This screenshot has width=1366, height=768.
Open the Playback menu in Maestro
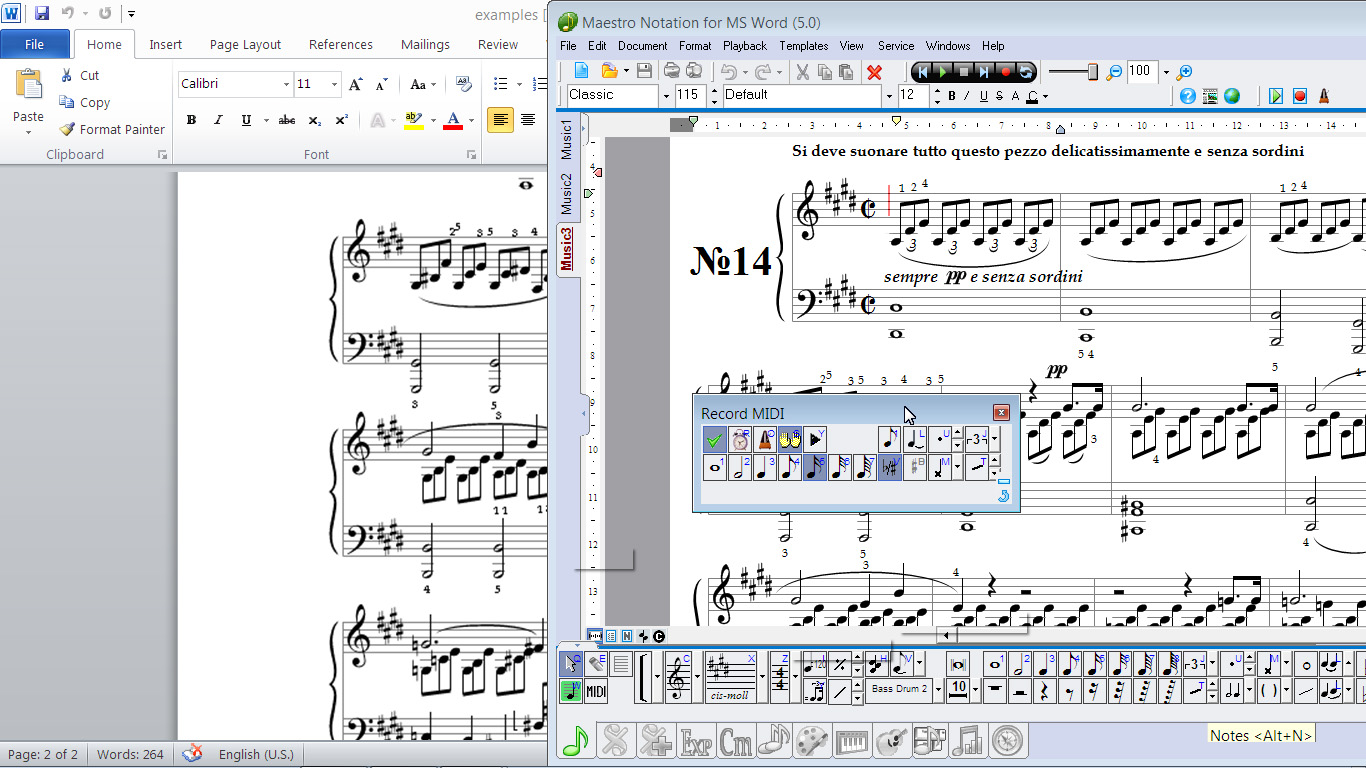pyautogui.click(x=745, y=46)
